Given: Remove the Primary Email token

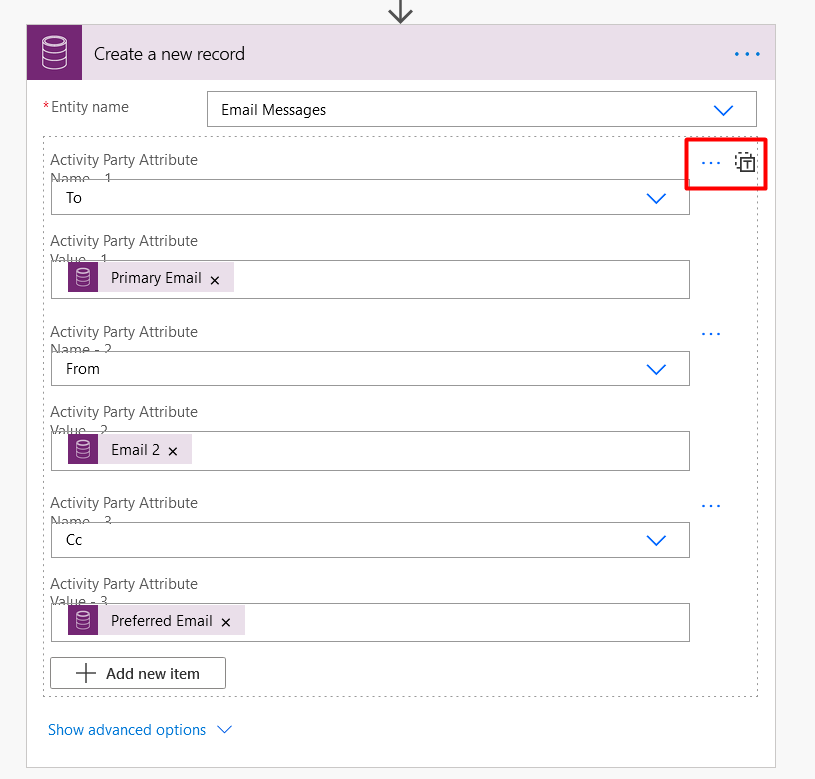Looking at the screenshot, I should point(215,280).
